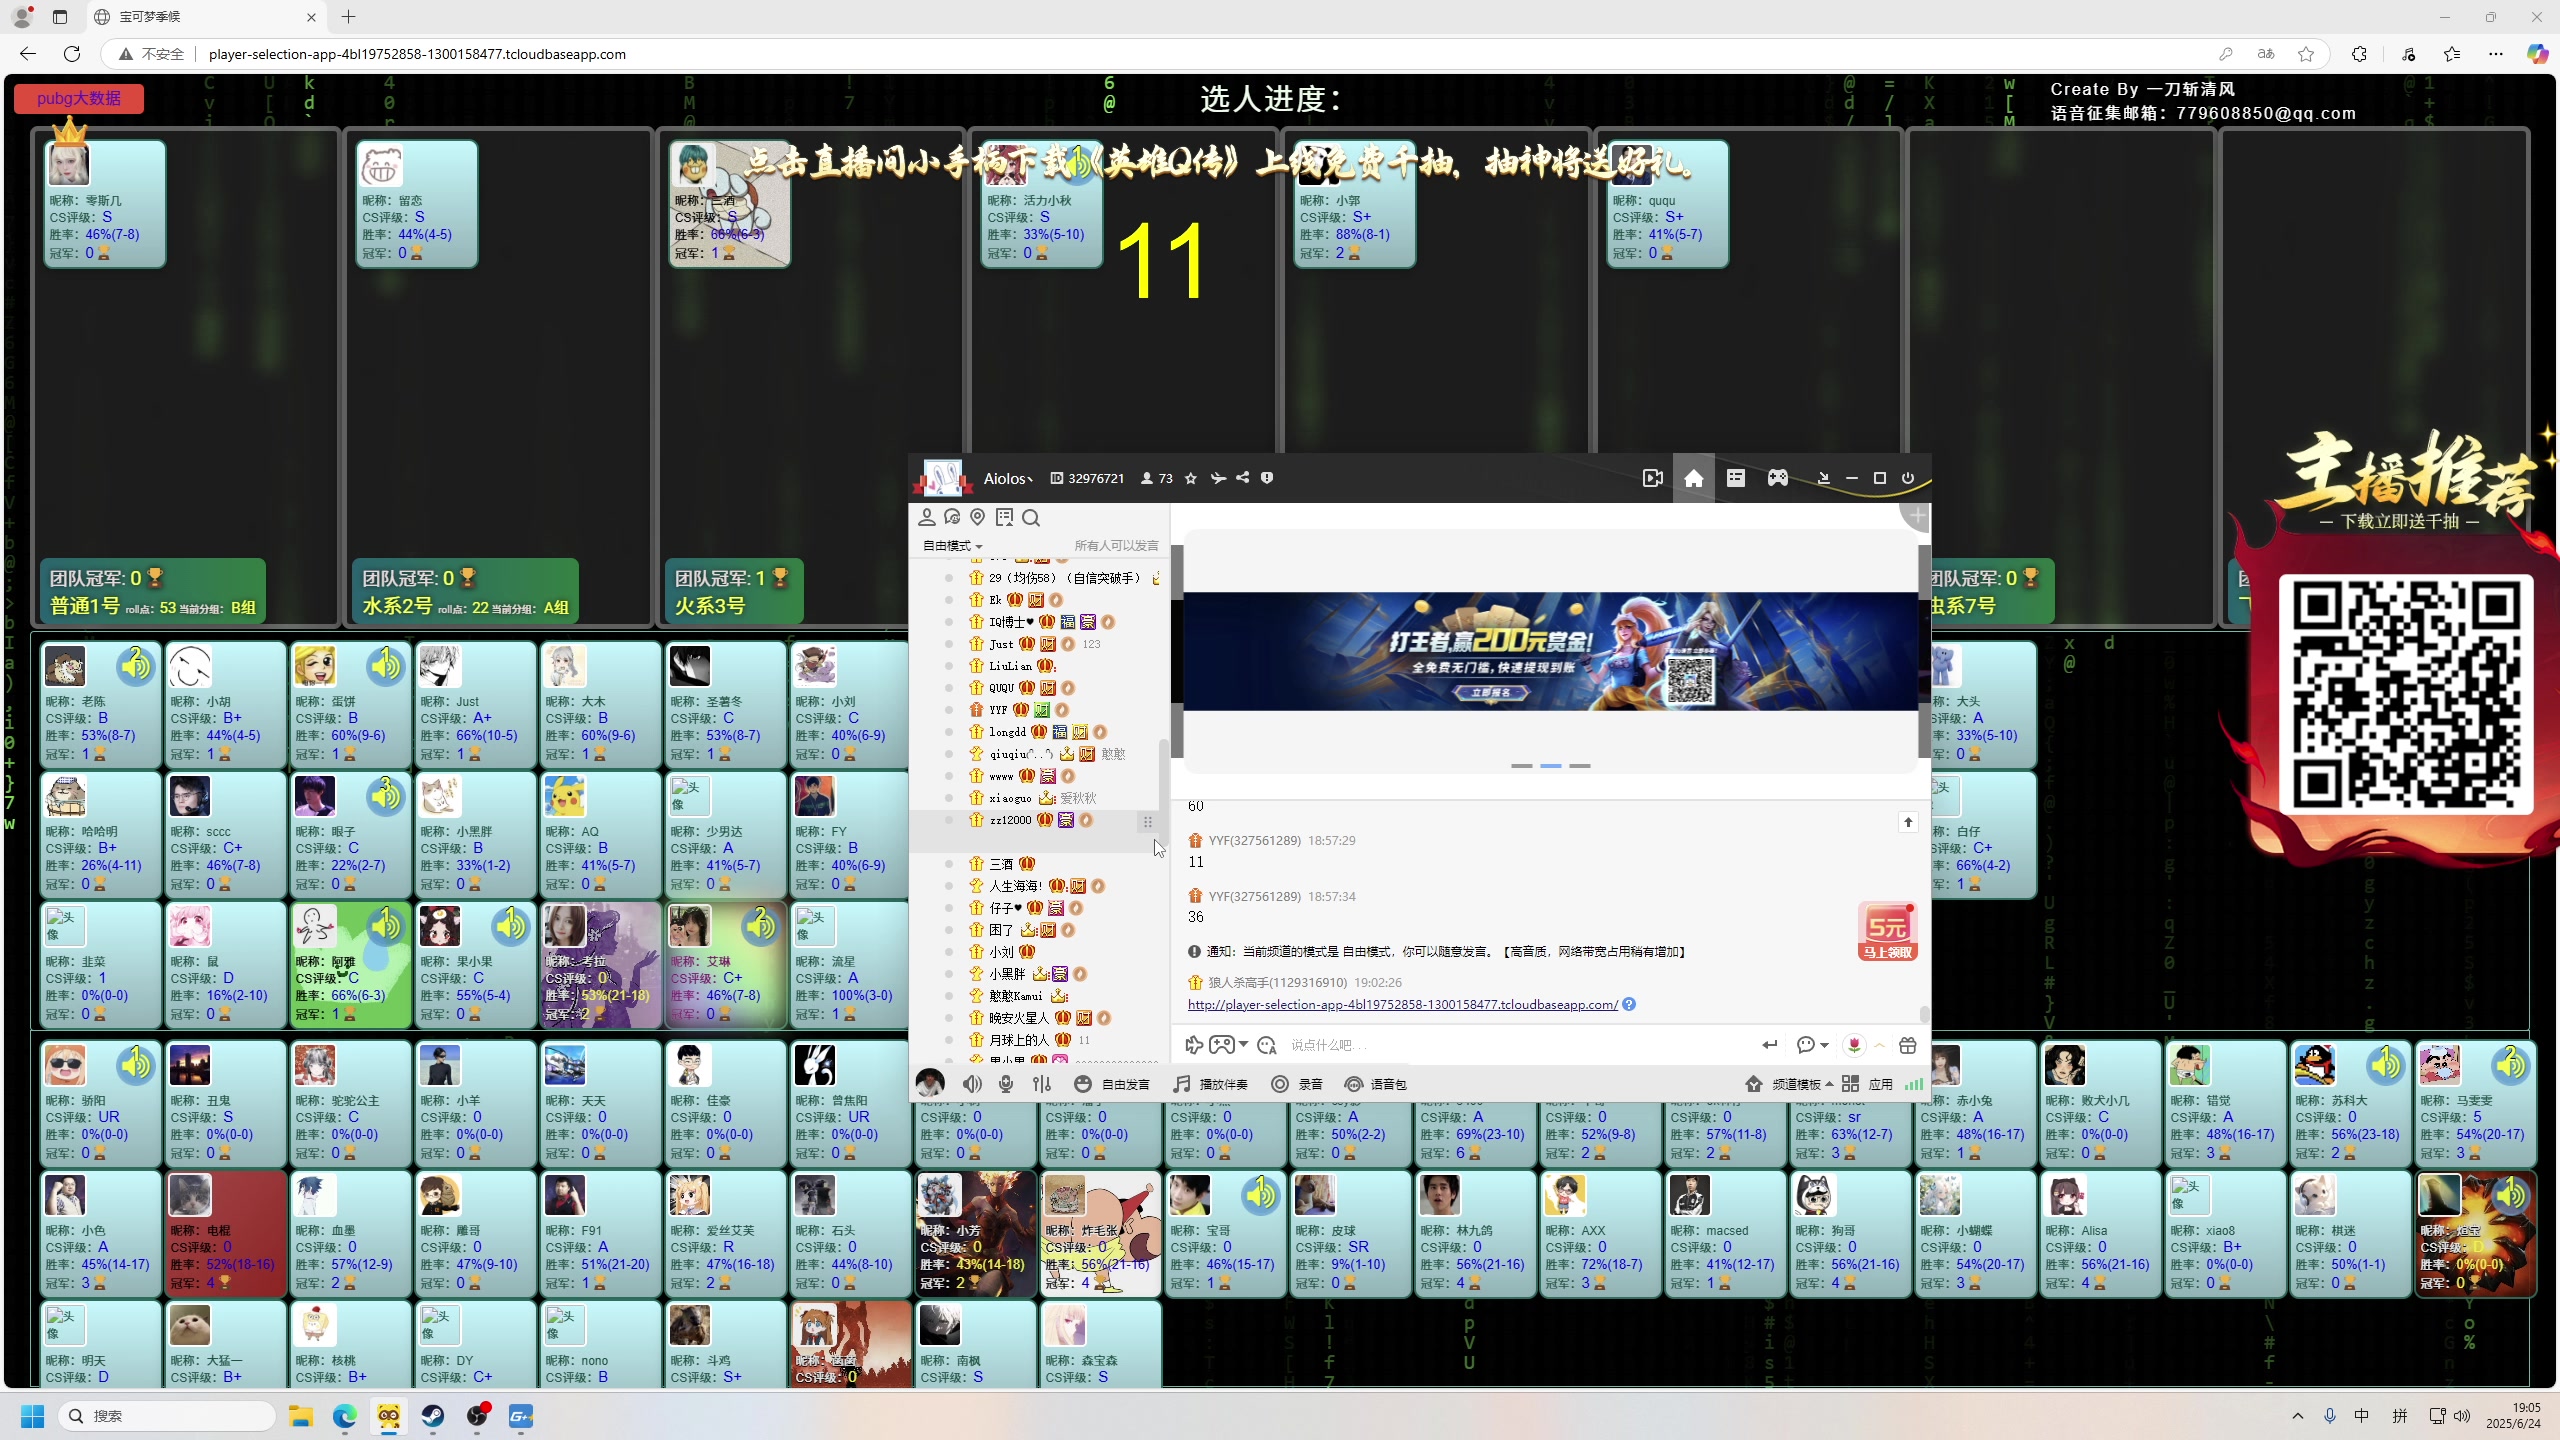Click the 录音 record button

[x=1297, y=1084]
